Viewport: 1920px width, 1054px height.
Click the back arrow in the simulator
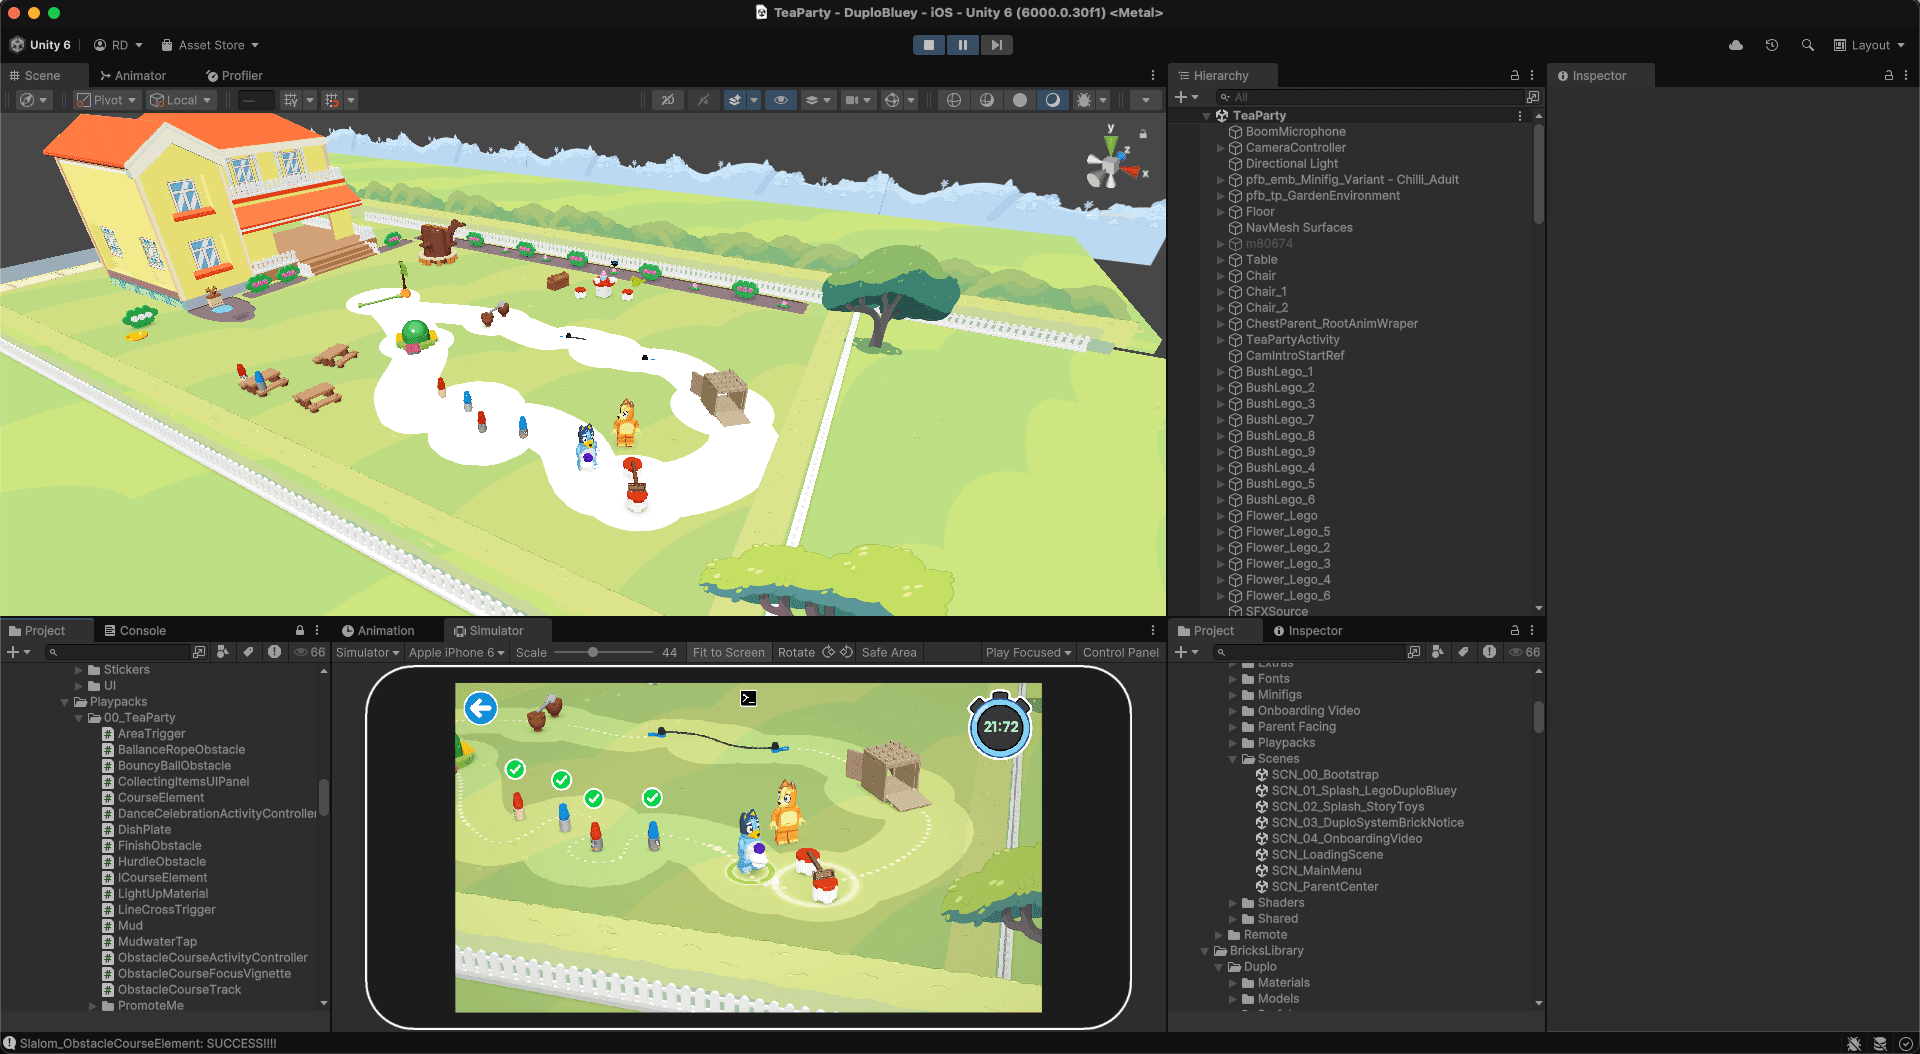(481, 709)
